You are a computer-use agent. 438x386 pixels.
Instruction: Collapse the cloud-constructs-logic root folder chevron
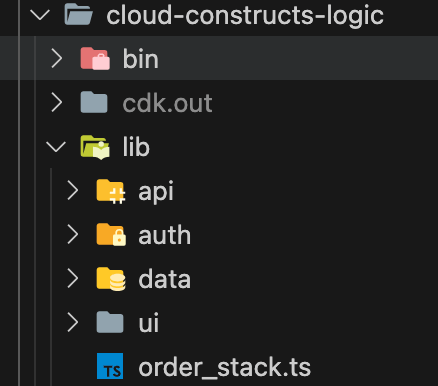tap(40, 15)
